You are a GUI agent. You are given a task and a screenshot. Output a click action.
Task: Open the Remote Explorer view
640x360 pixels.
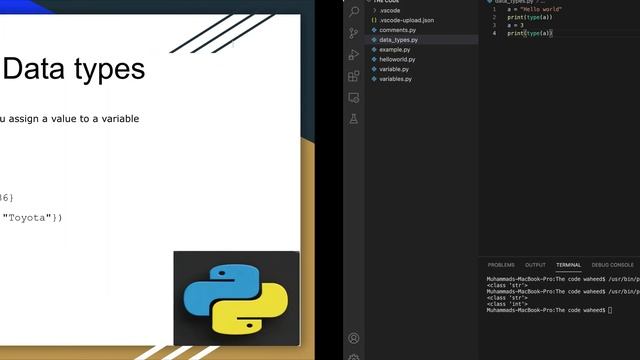[x=354, y=98]
